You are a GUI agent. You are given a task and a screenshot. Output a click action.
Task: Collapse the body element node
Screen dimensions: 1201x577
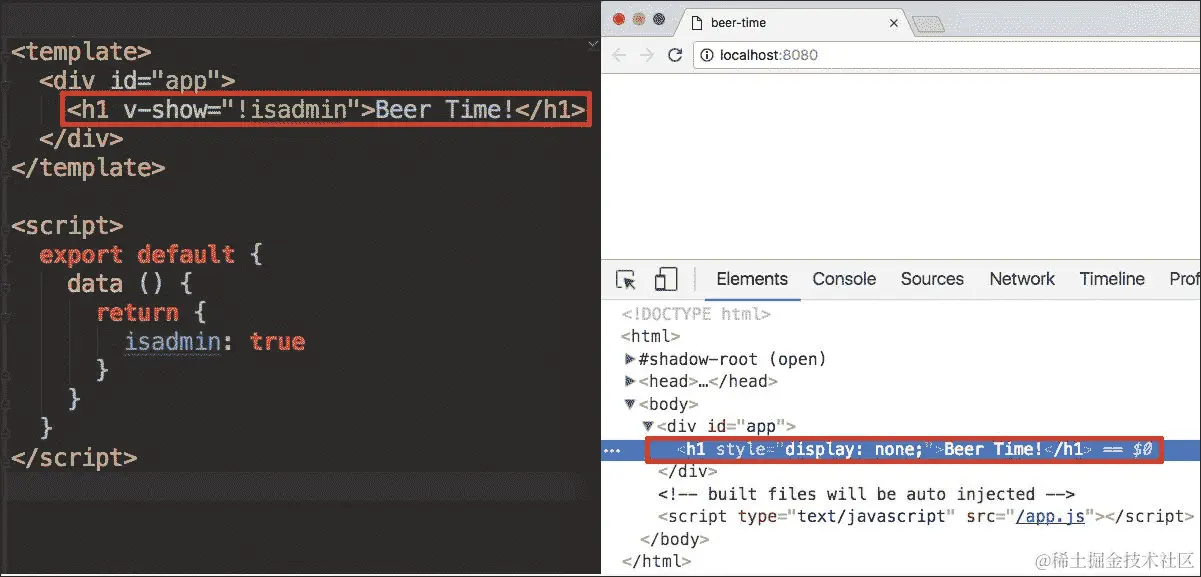tap(629, 404)
